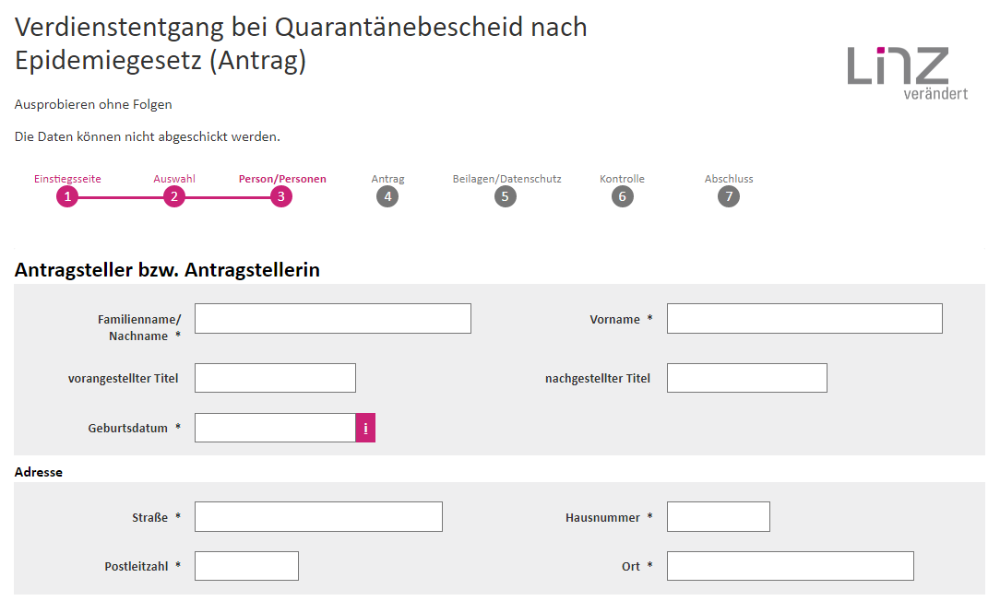Viewport: 1000px width, 601px height.
Task: Click step circle 3 for Person/Personen
Action: point(281,196)
